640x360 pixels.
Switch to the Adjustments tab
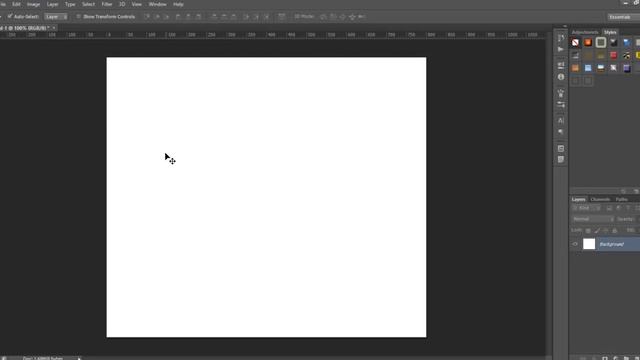(x=585, y=32)
